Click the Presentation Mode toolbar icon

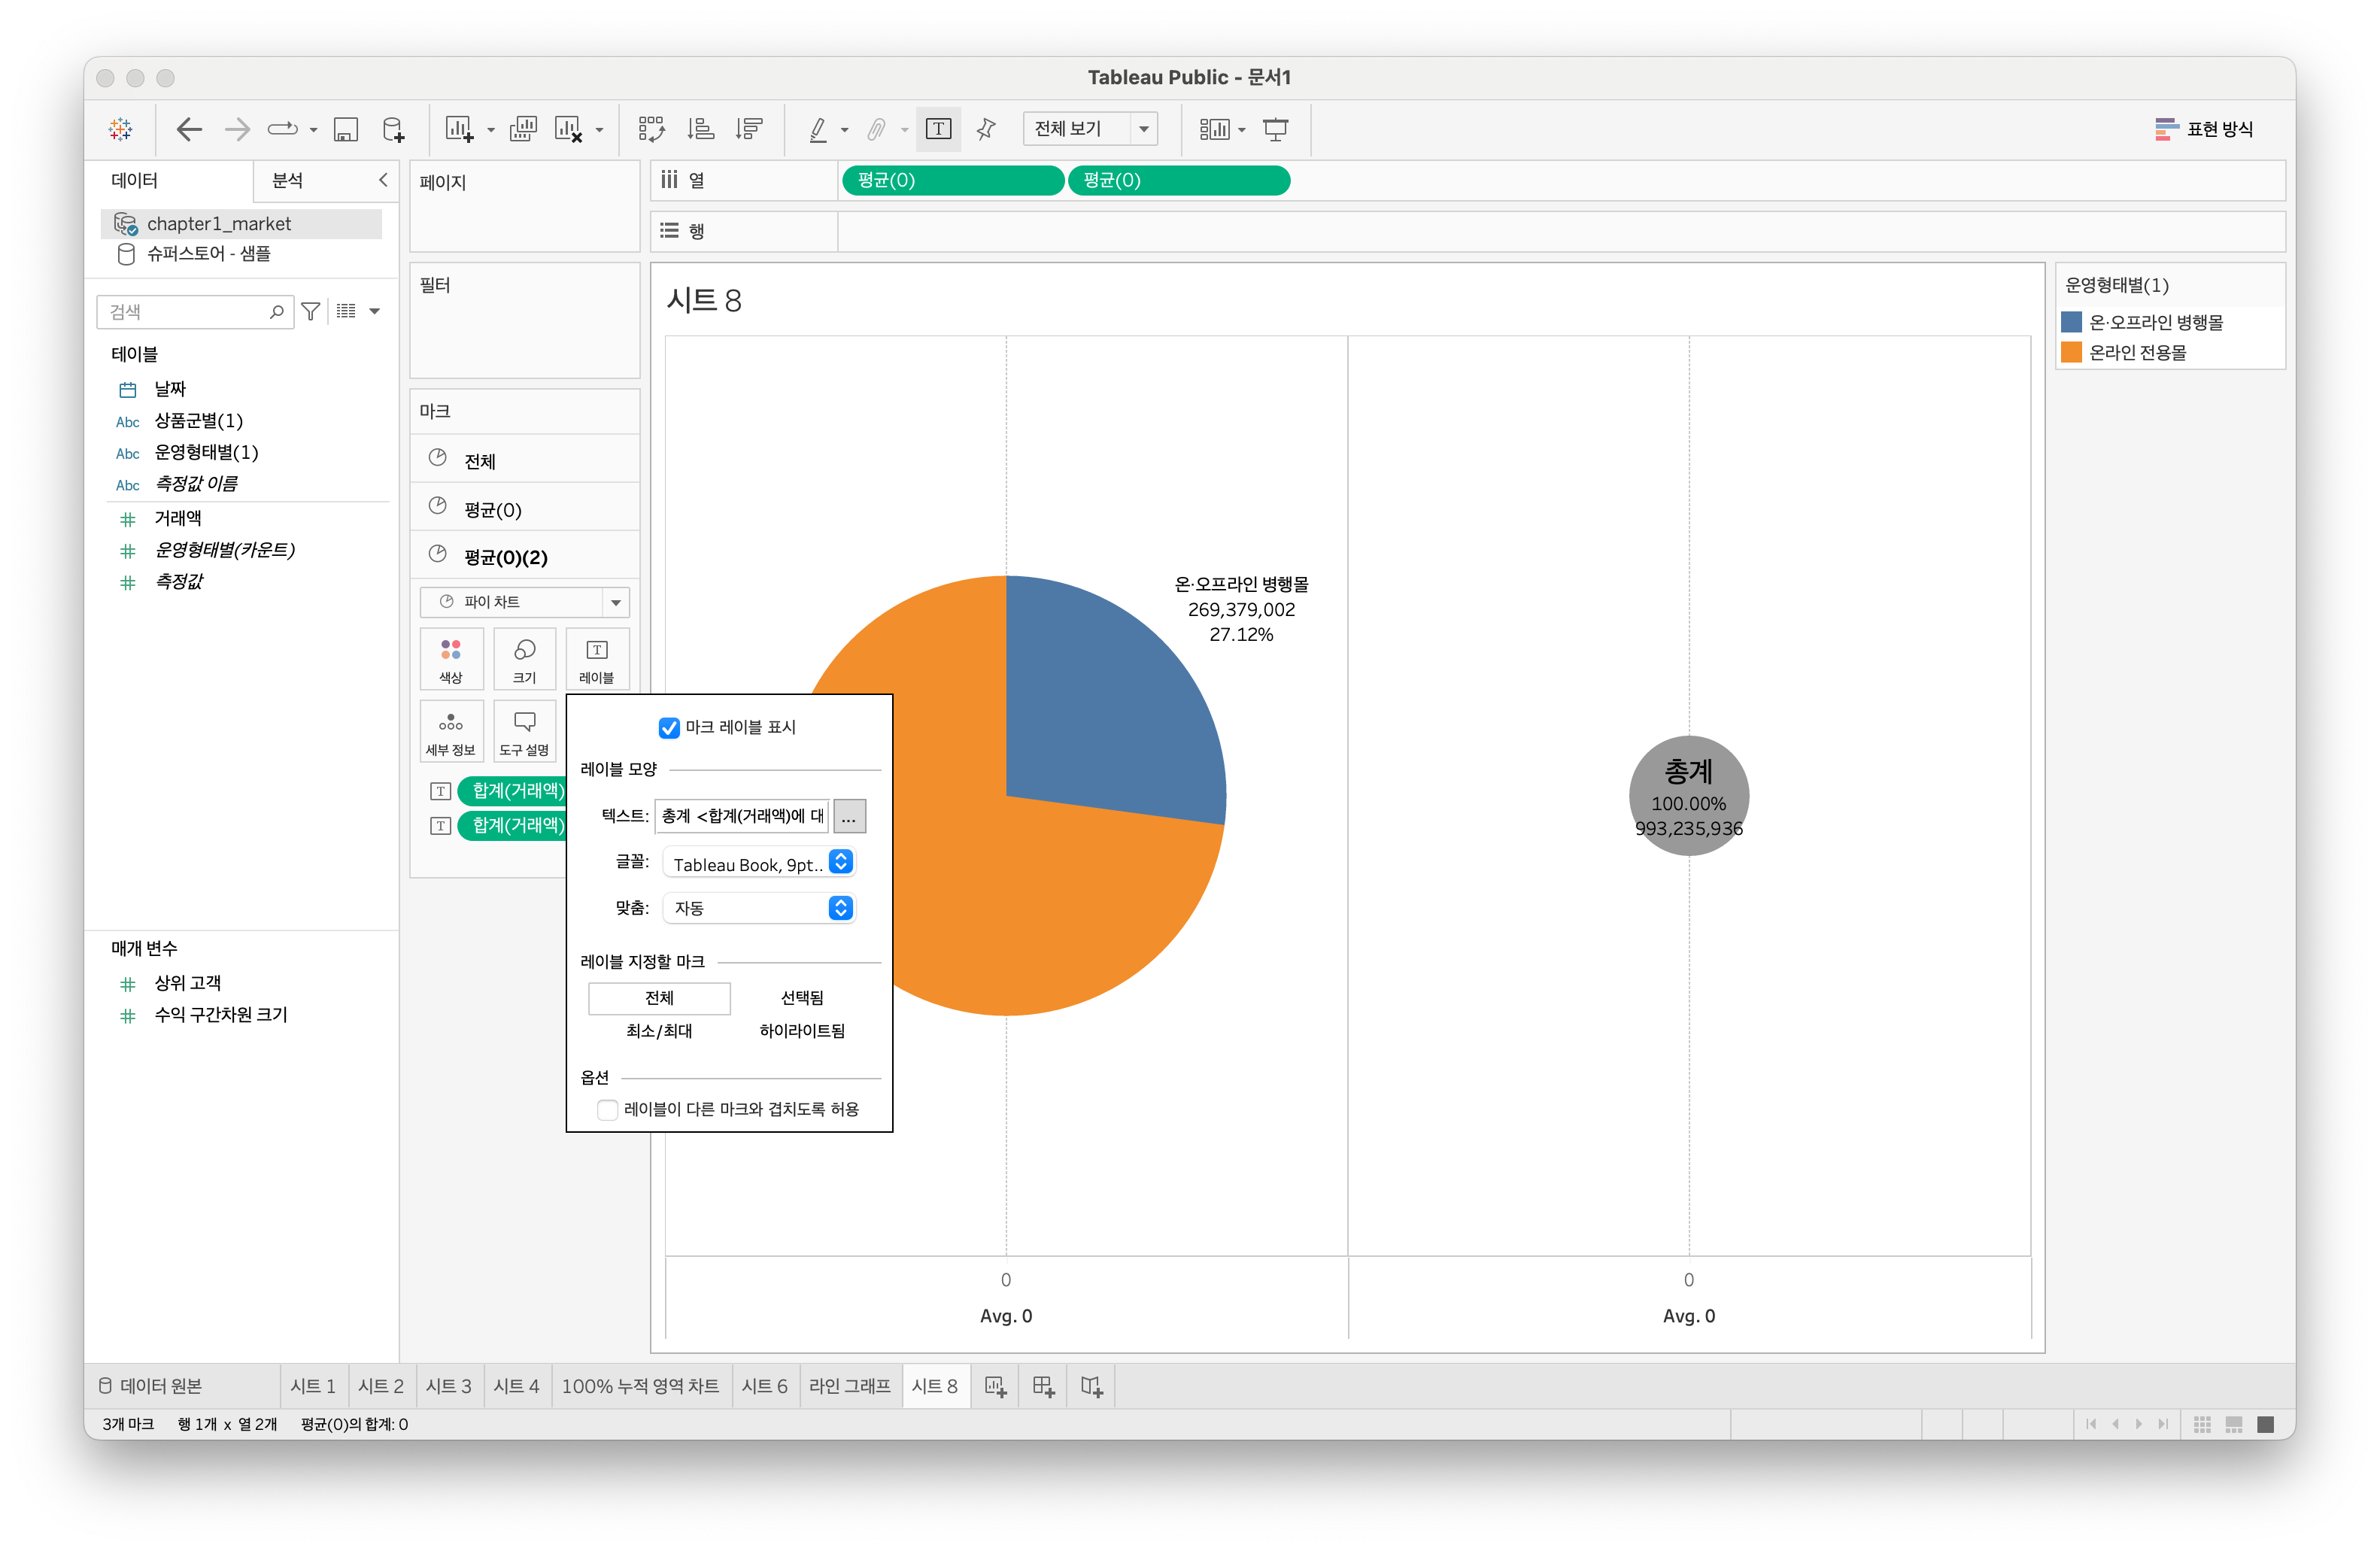point(1275,129)
